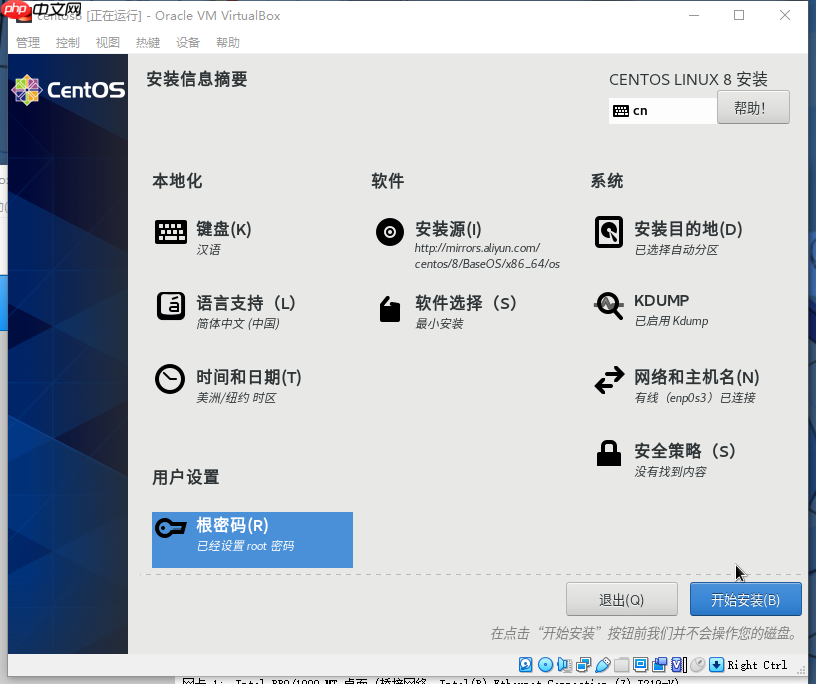Click the 软件选择(S) package icon

click(x=389, y=309)
